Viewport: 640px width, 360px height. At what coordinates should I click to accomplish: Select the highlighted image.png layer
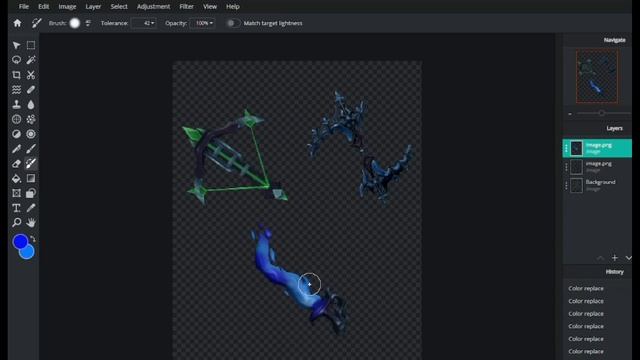597,148
